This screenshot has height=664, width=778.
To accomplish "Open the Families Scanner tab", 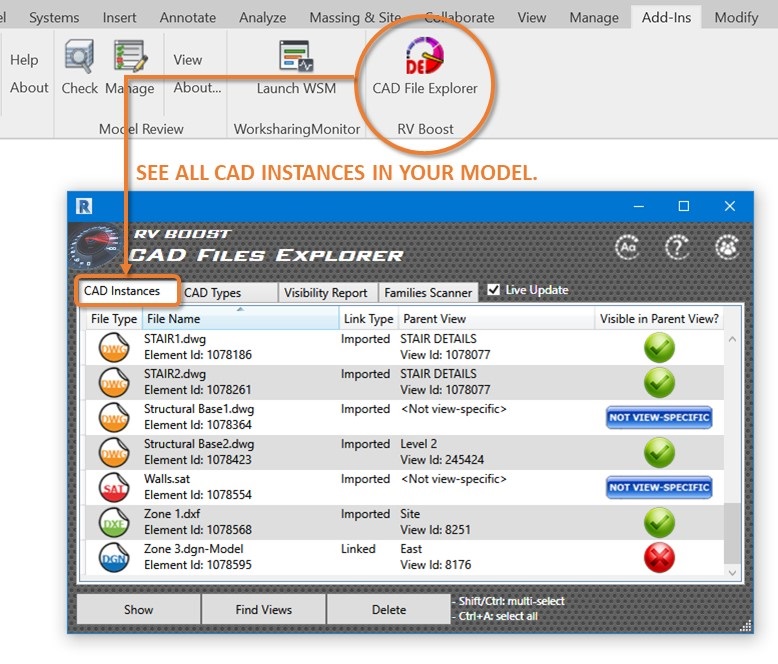I will pos(428,293).
